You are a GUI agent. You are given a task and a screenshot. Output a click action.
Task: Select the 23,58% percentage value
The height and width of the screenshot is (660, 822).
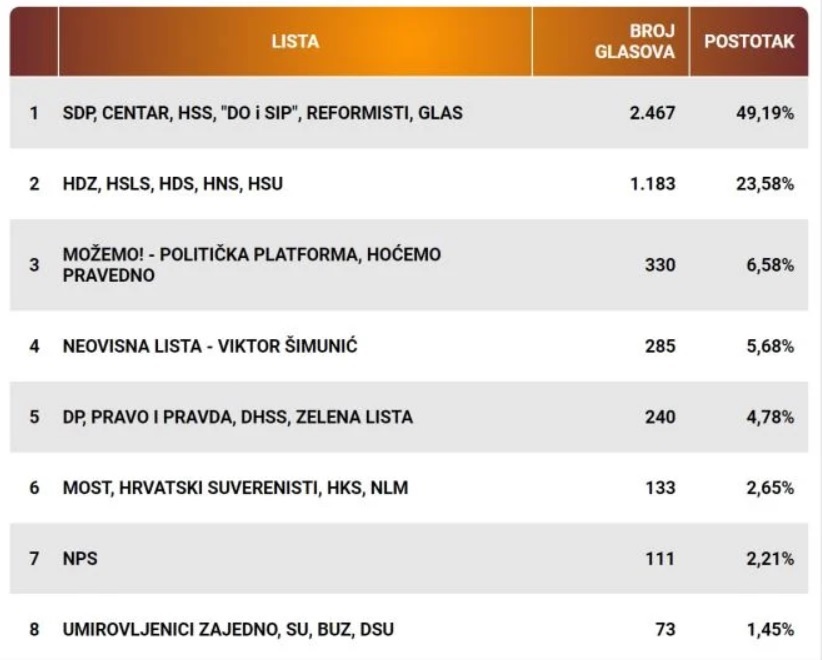765,183
